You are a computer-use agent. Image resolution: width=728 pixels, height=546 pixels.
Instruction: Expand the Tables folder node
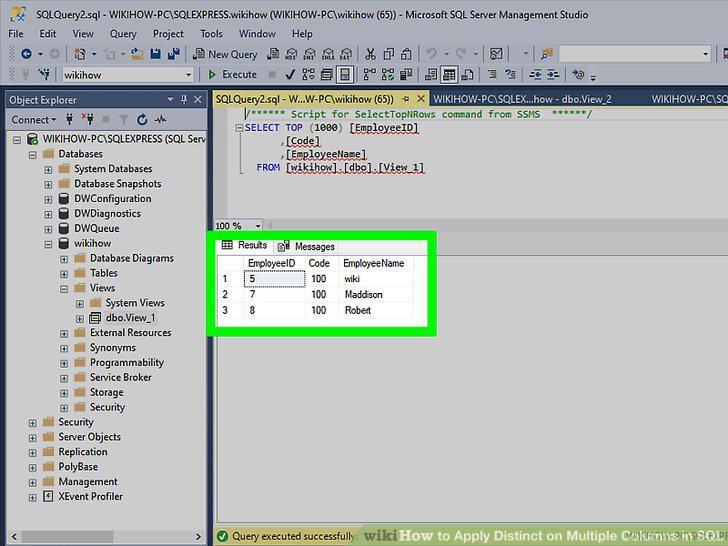tap(64, 274)
